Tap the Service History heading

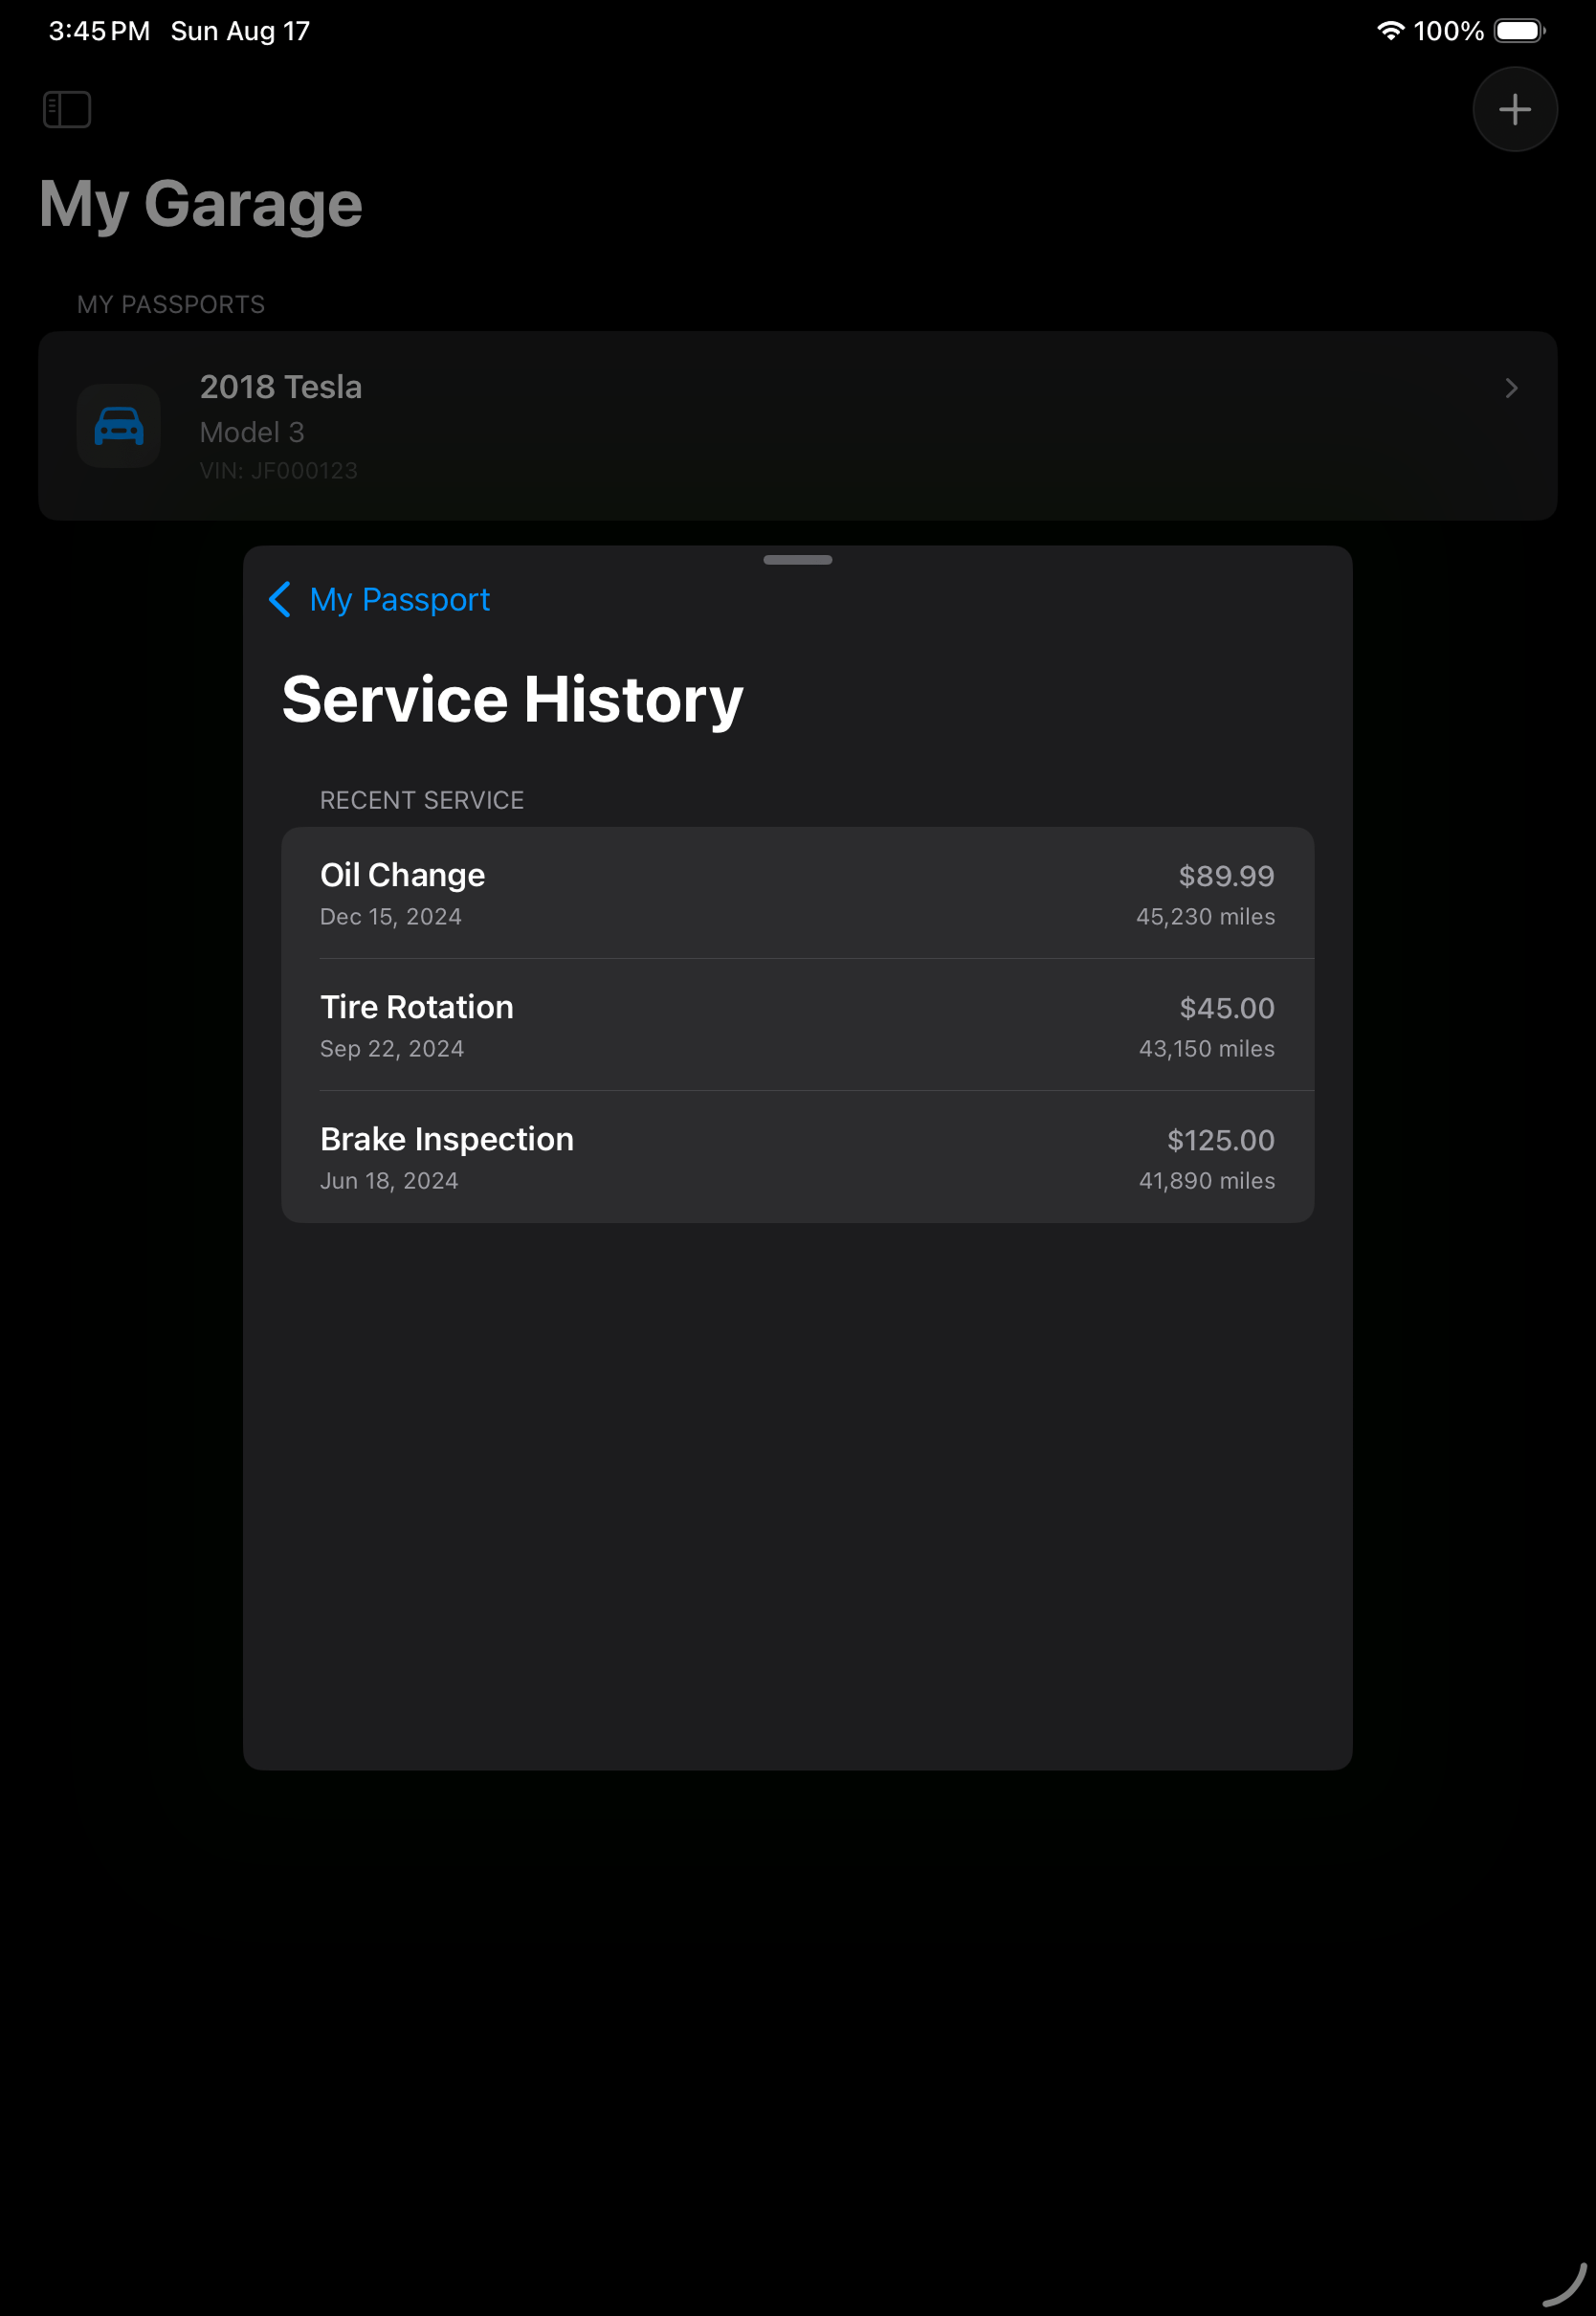coord(512,699)
